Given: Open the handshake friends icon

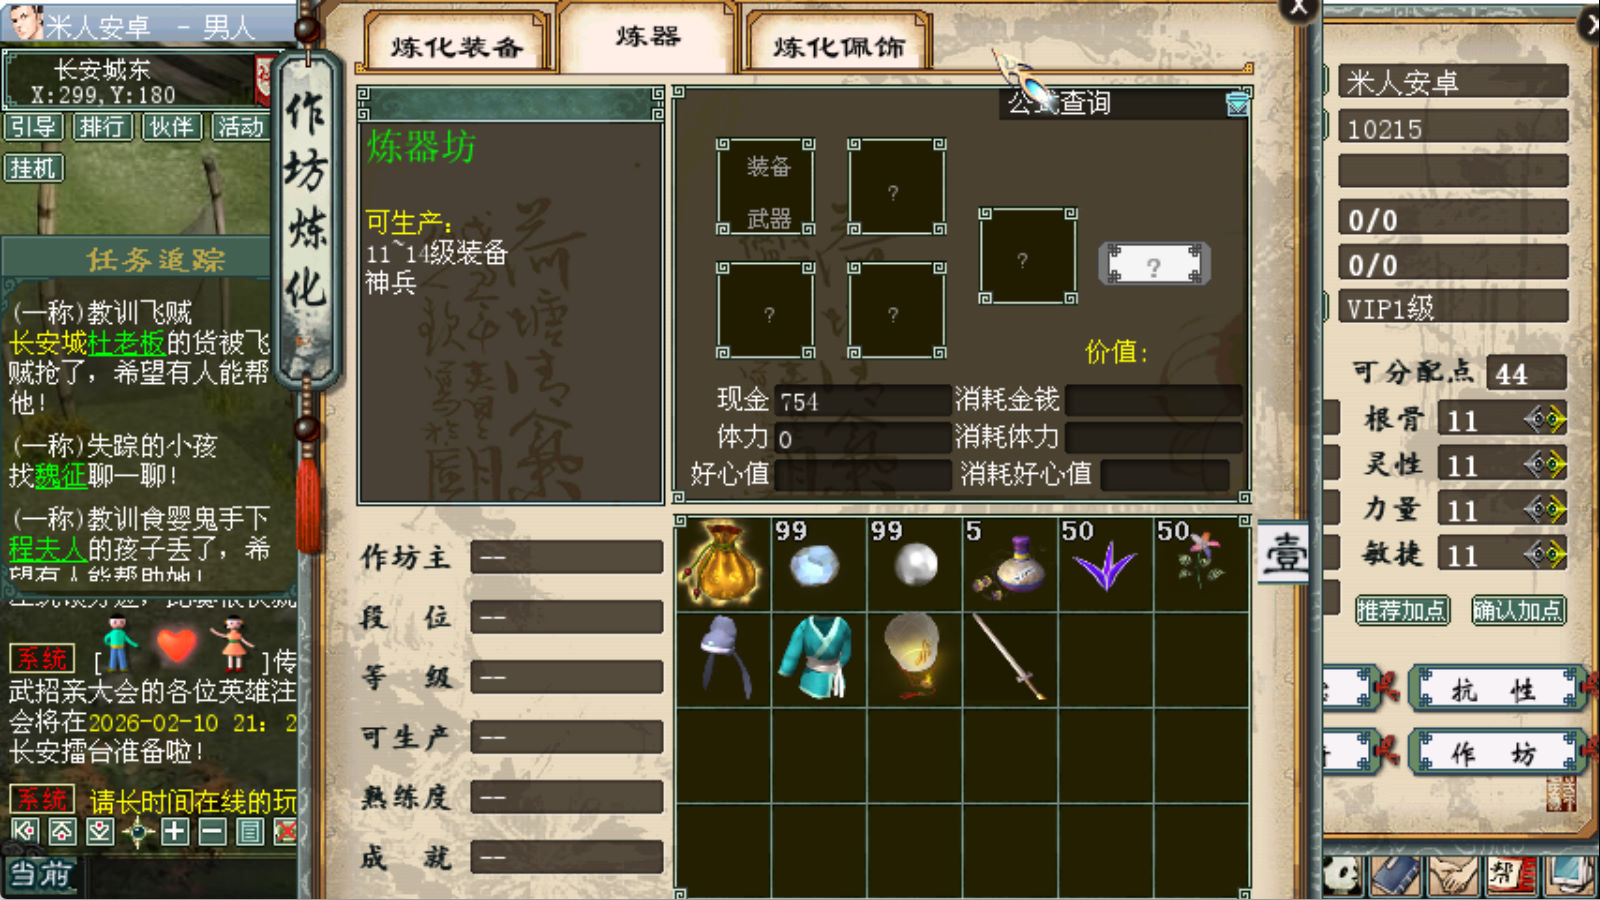Looking at the screenshot, I should pyautogui.click(x=1453, y=875).
